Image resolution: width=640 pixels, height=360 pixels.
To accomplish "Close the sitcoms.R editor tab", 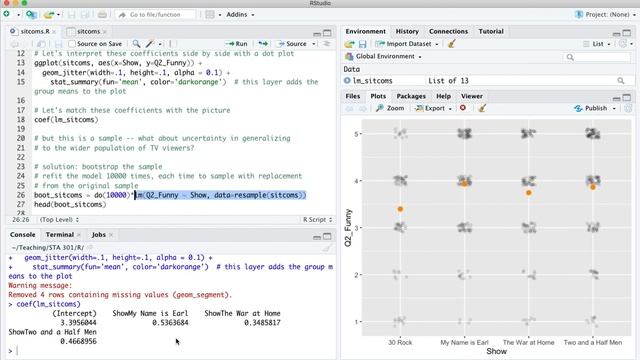I will tap(54, 31).
